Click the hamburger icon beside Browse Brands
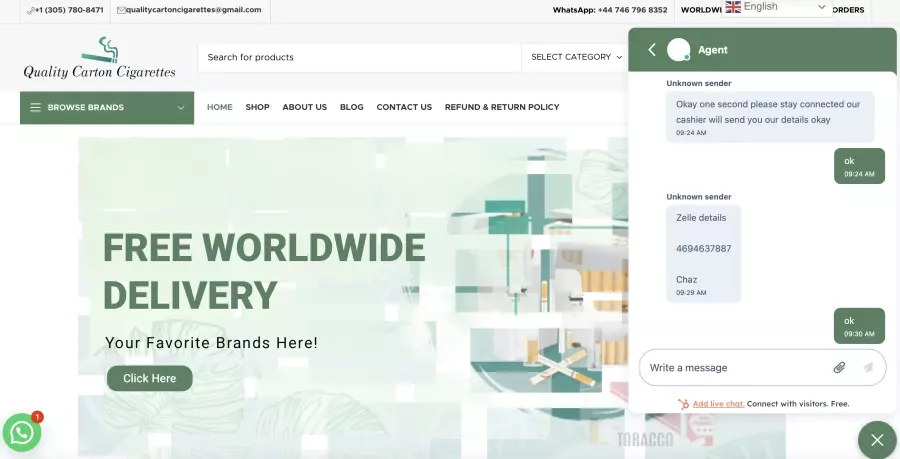Image resolution: width=900 pixels, height=459 pixels. click(36, 108)
